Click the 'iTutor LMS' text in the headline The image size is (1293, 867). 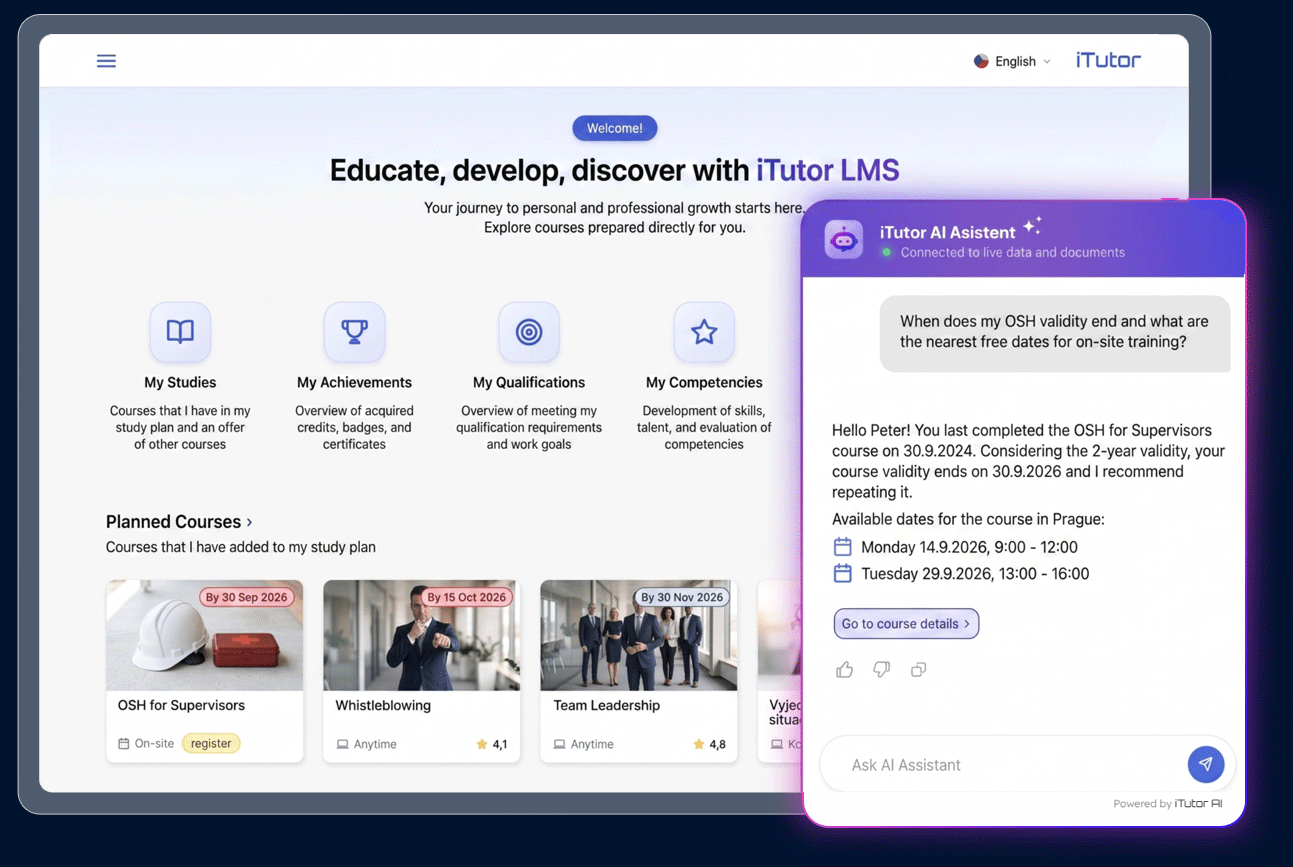828,170
